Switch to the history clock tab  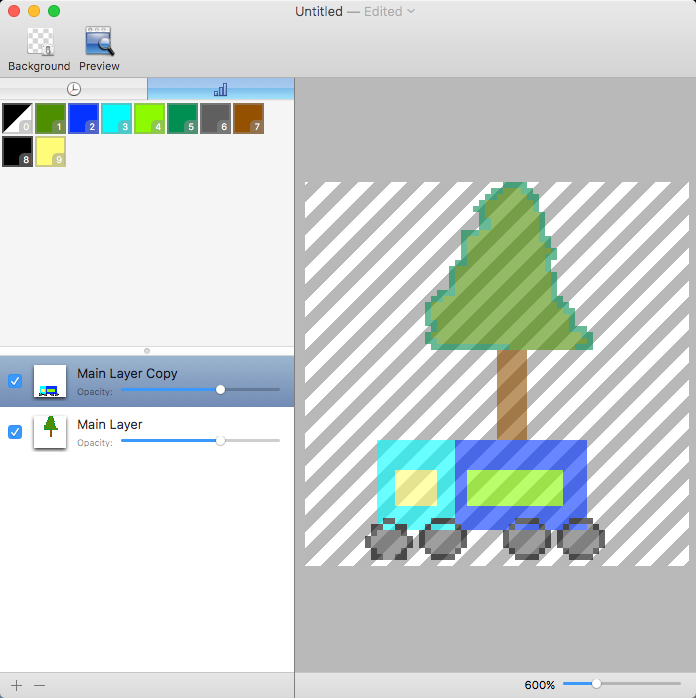tap(74, 89)
